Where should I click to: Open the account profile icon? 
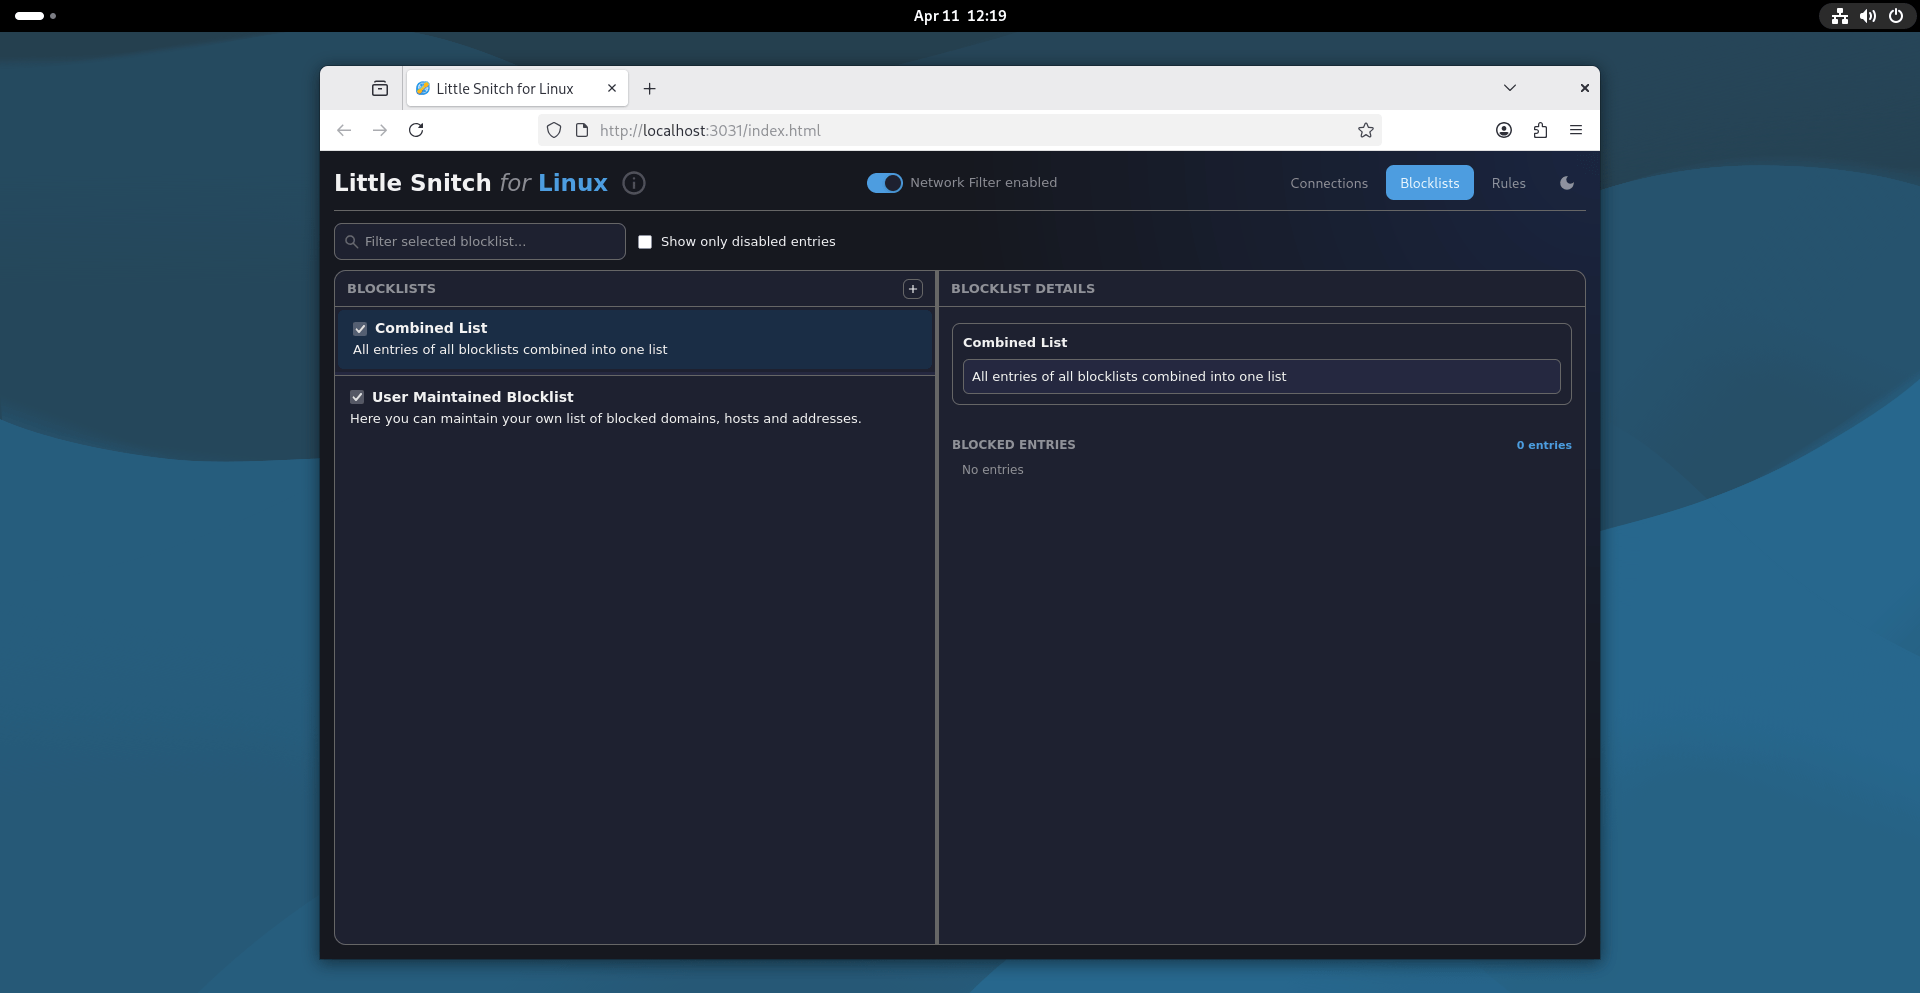(x=1503, y=130)
